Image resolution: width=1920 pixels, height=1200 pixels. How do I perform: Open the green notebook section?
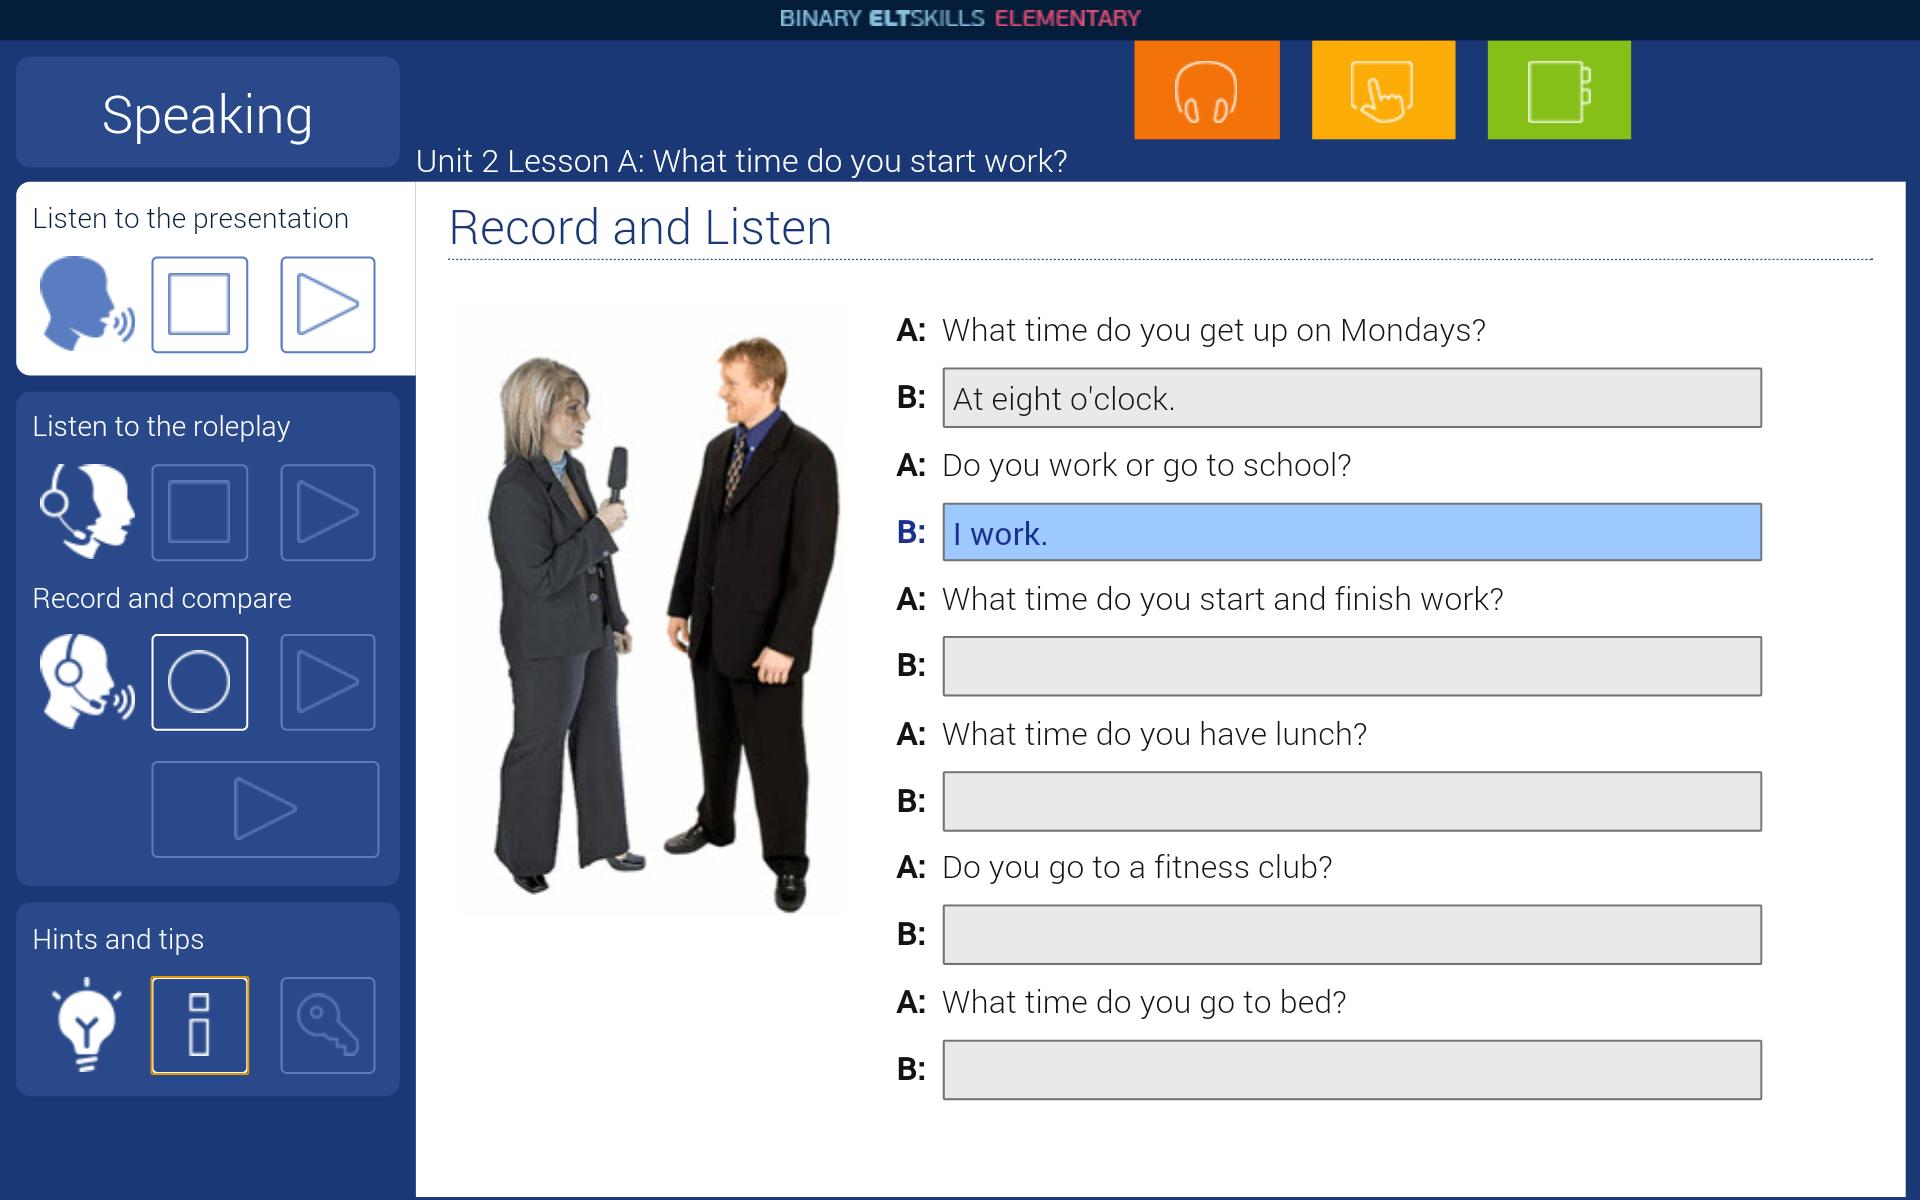click(1559, 90)
